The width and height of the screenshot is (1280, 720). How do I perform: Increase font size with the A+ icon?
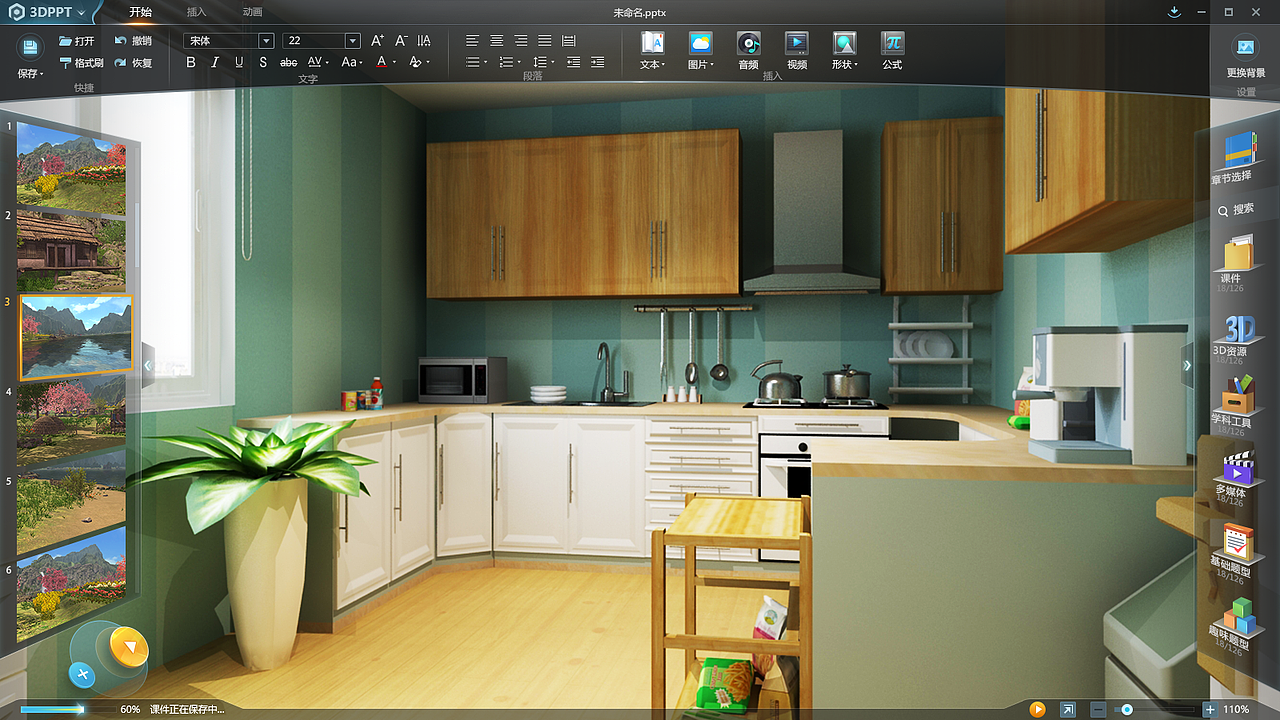377,41
